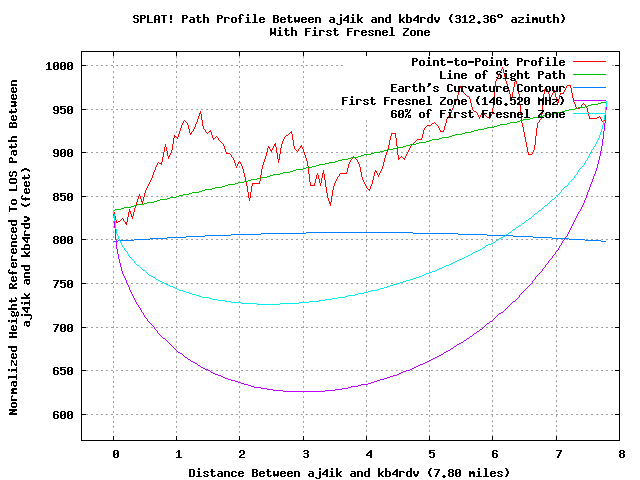Click the green line sample beside Line of Sight Path

point(589,75)
